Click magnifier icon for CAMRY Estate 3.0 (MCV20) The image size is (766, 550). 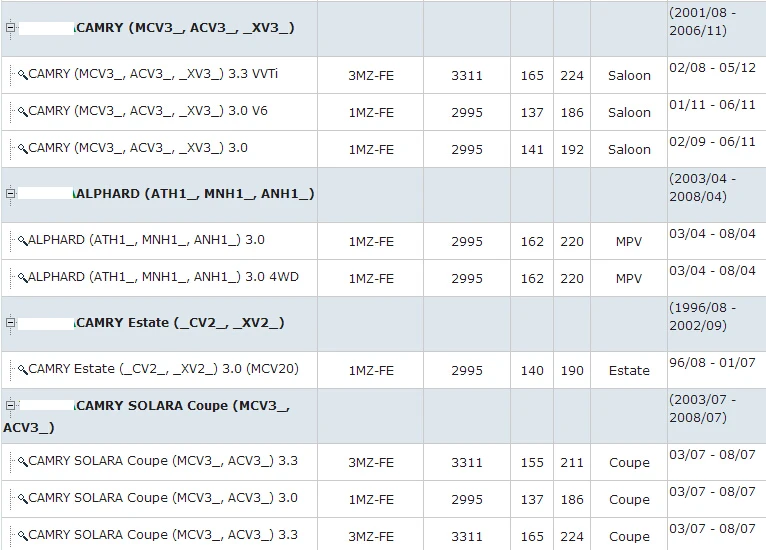click(x=22, y=370)
